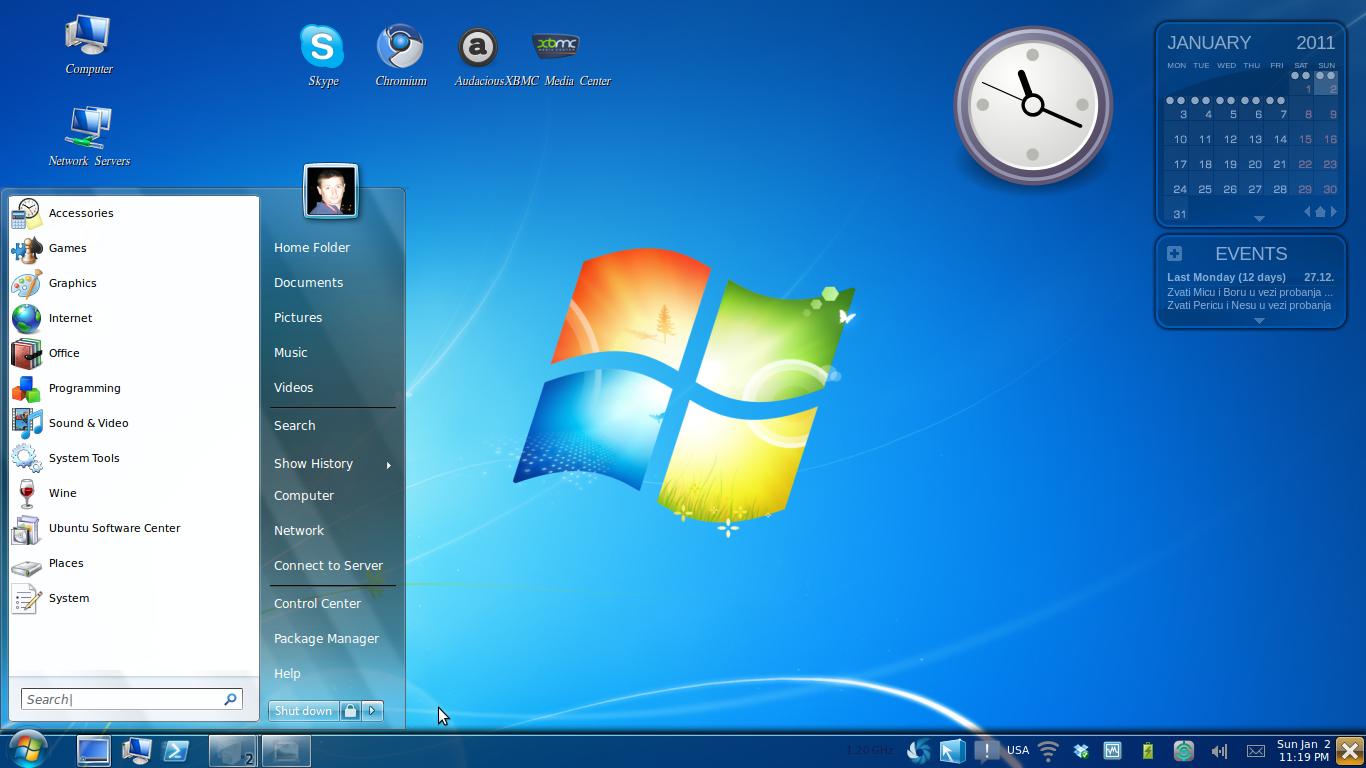Open the XBMC Media Center desktop icon
This screenshot has width=1366, height=768.
[556, 55]
